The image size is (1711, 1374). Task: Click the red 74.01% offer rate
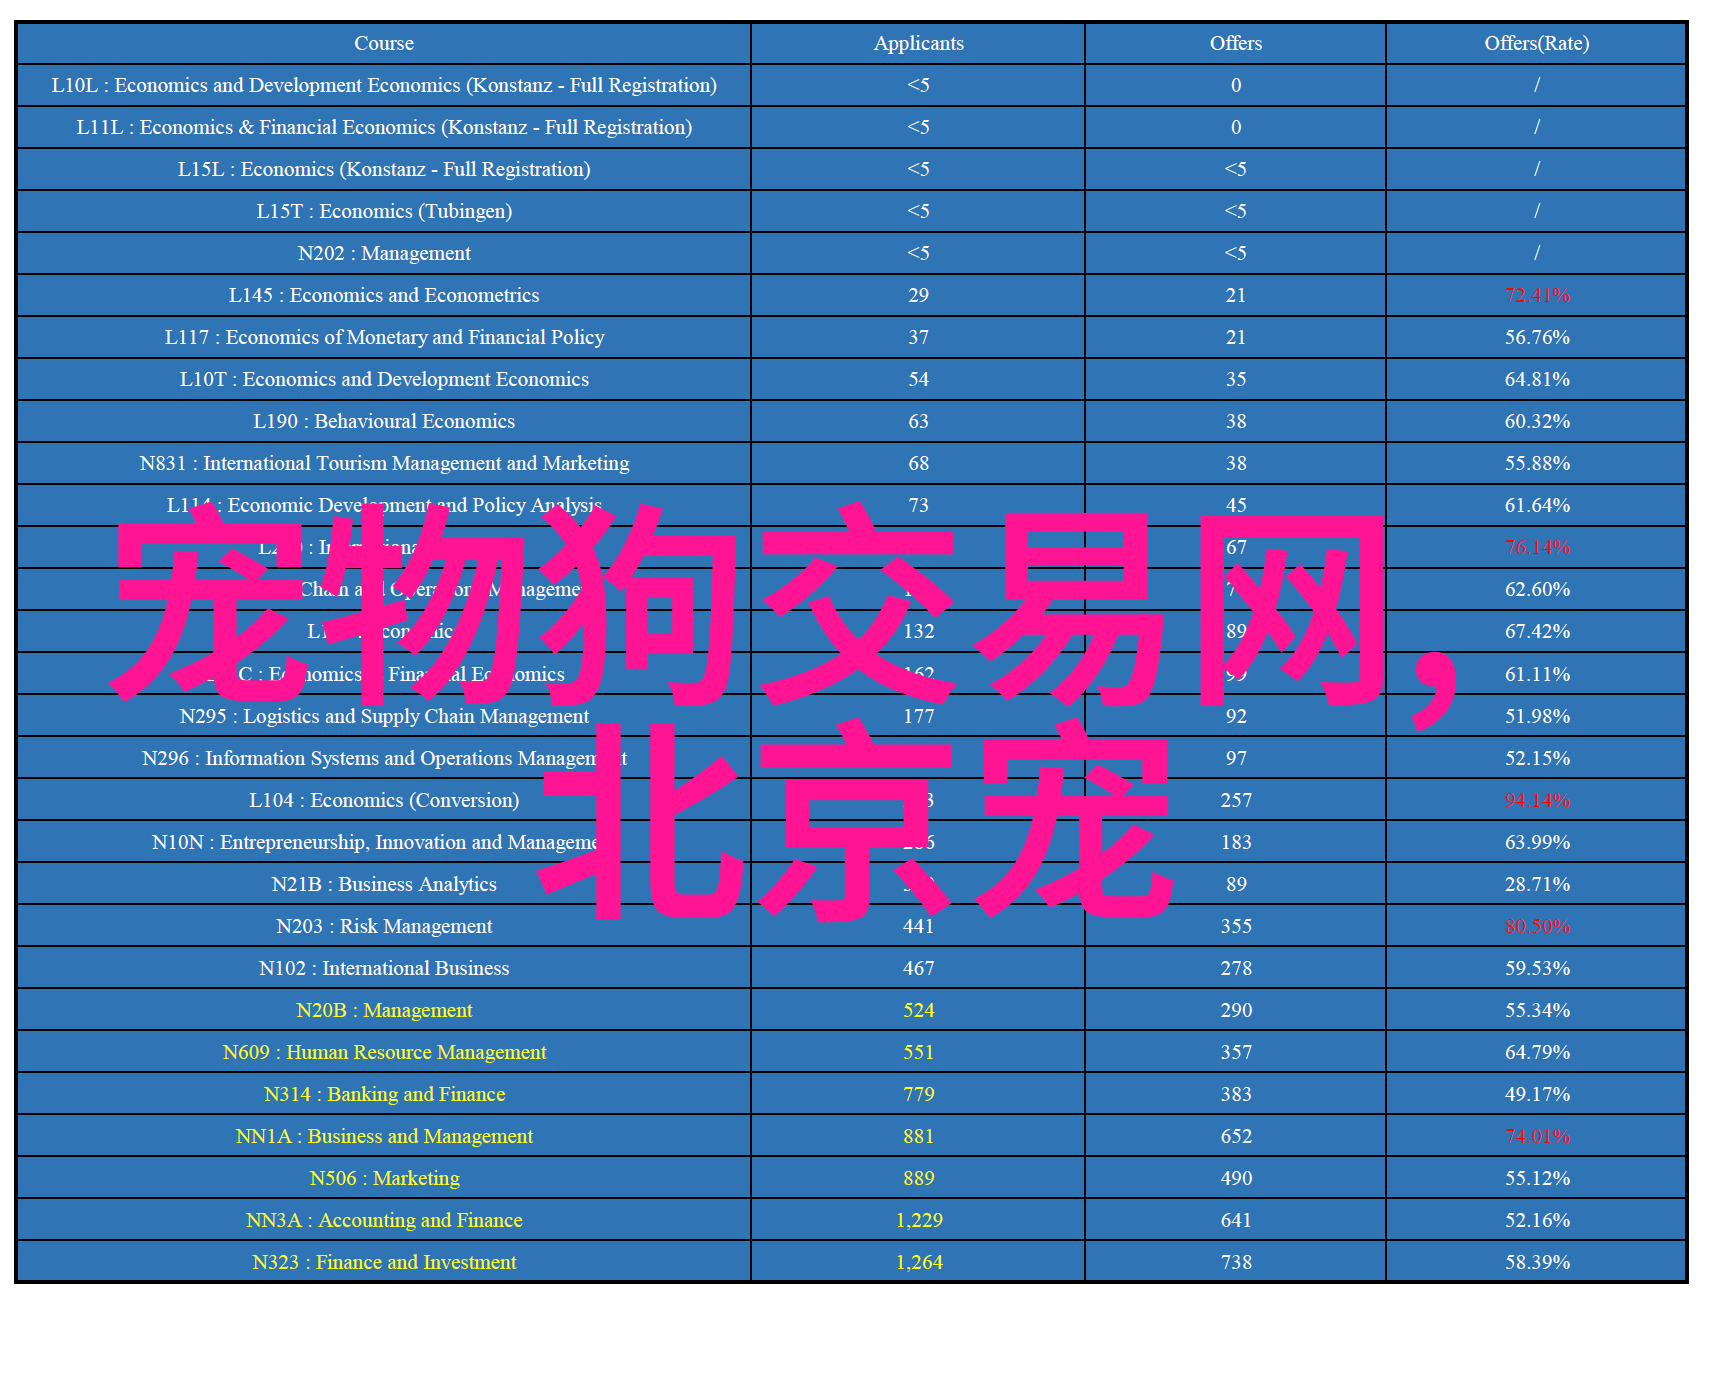[x=1537, y=1136]
